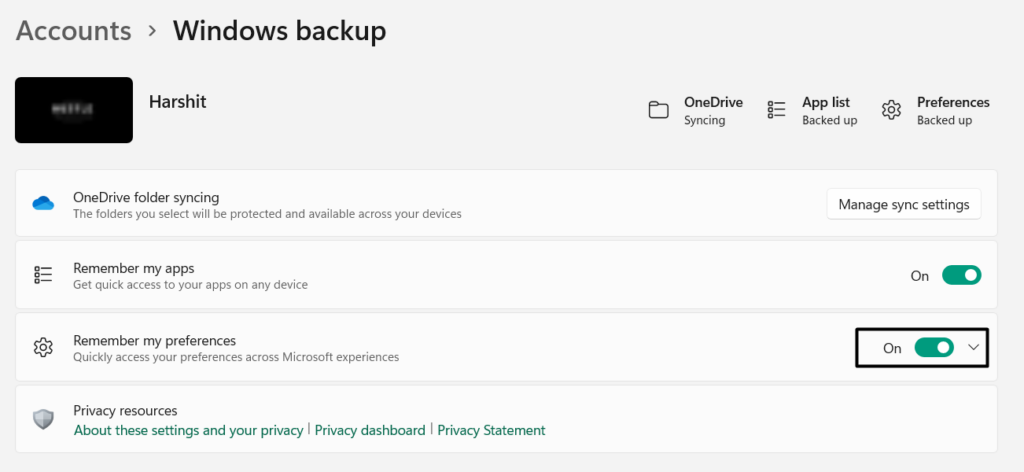Click the App list icon in header status
Viewport: 1024px width, 472px height.
(x=776, y=110)
